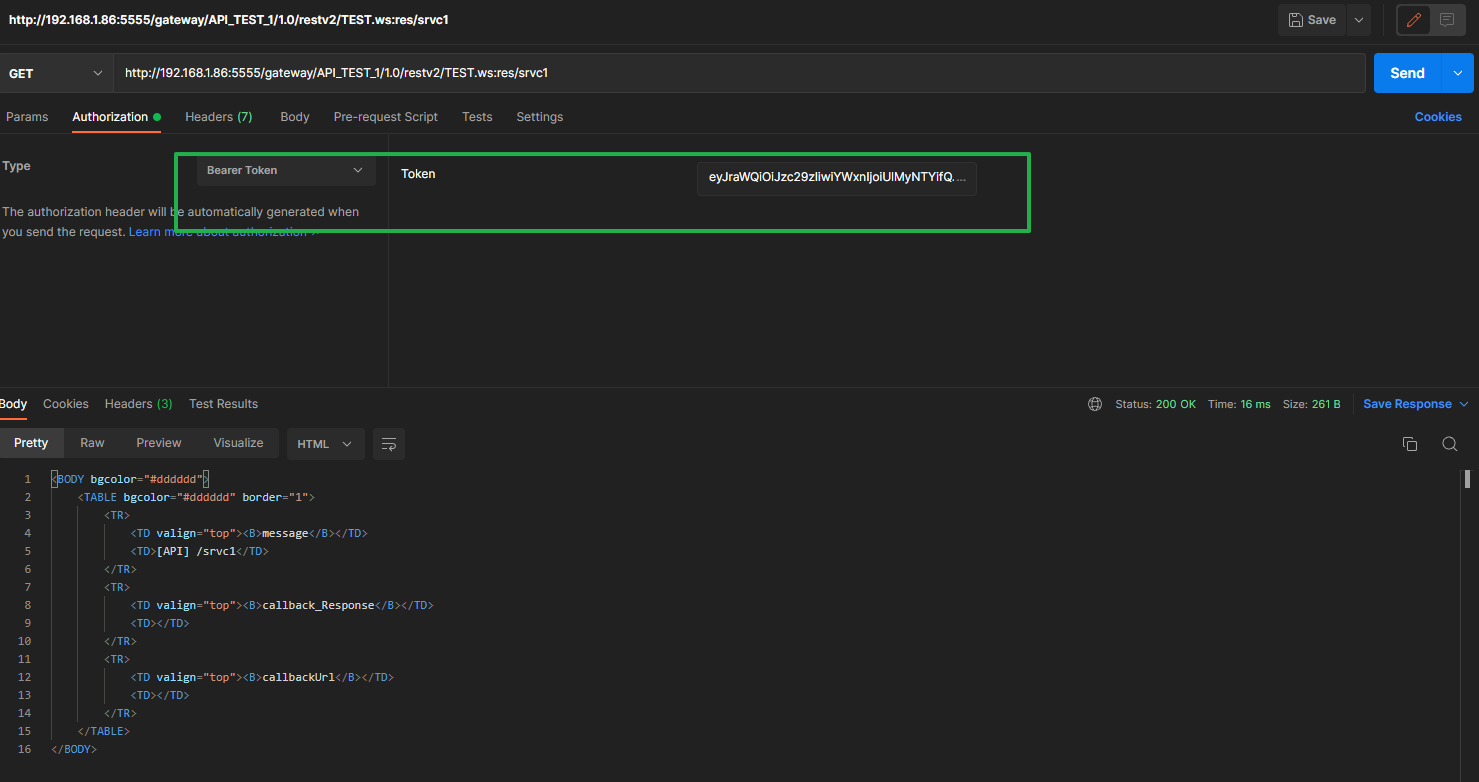1479x782 pixels.
Task: Click the pencil edit icon
Action: (1413, 20)
